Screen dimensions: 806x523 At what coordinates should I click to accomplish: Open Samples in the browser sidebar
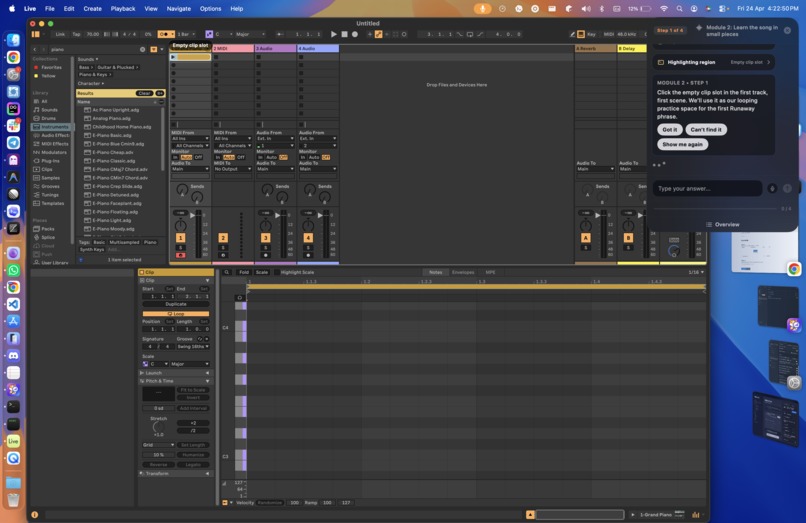50,178
